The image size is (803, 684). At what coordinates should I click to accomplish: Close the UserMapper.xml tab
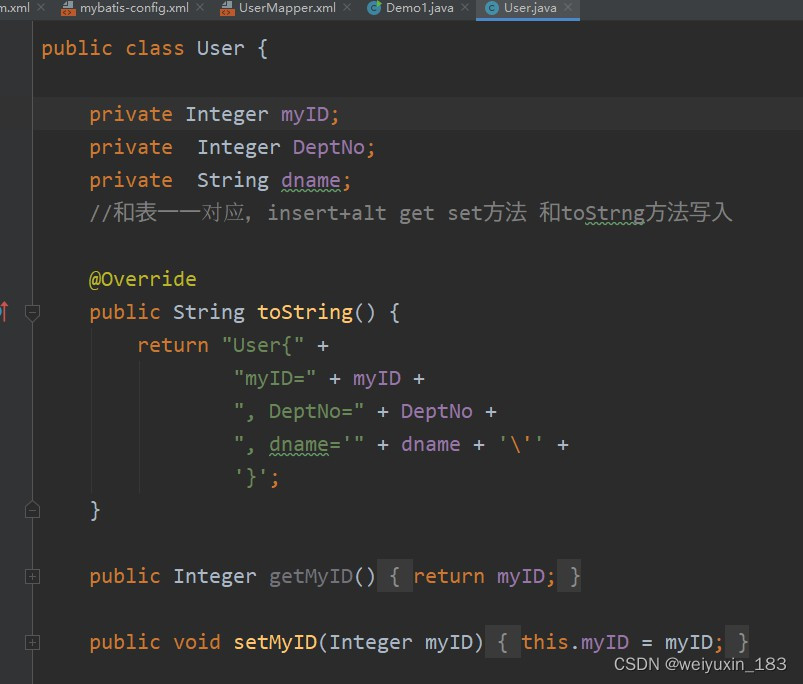[x=347, y=7]
